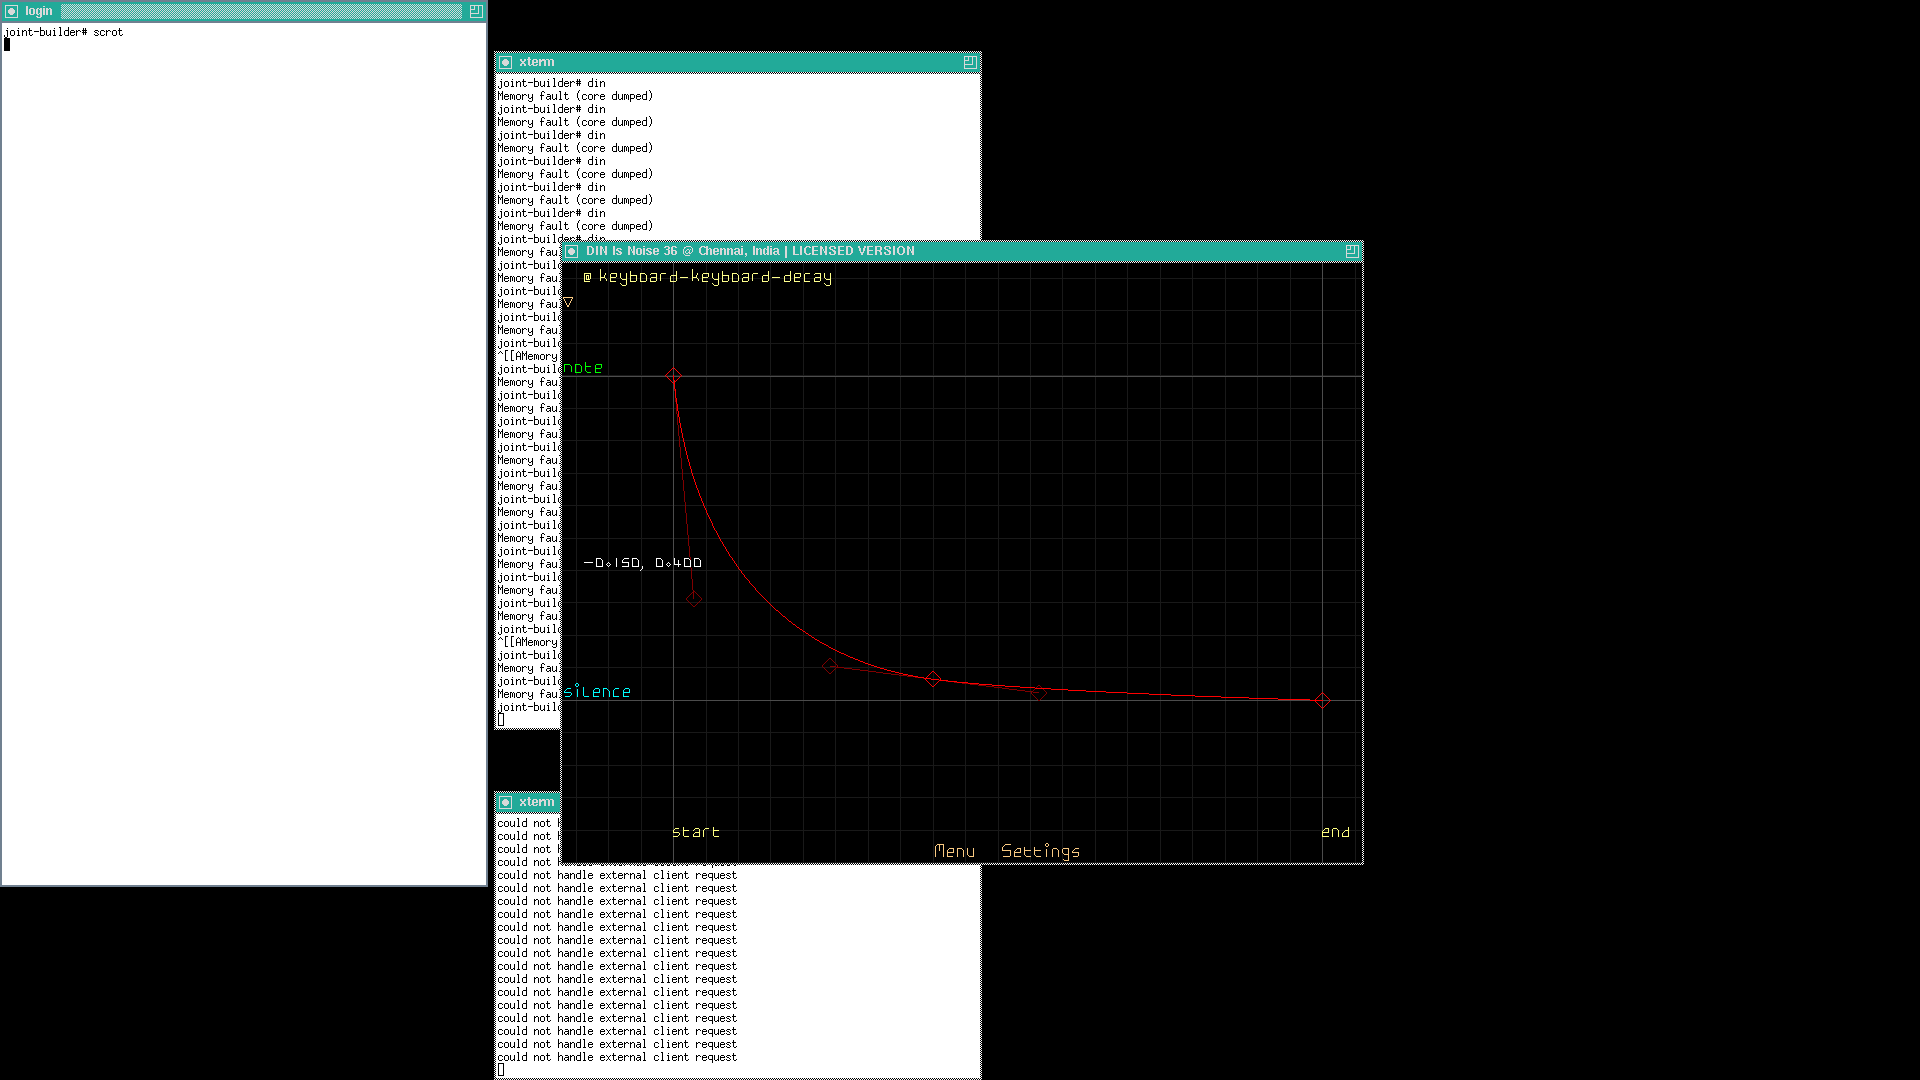Viewport: 1920px width, 1080px height.
Task: Select the middle bright vertex on the decay curve
Action: pos(932,679)
